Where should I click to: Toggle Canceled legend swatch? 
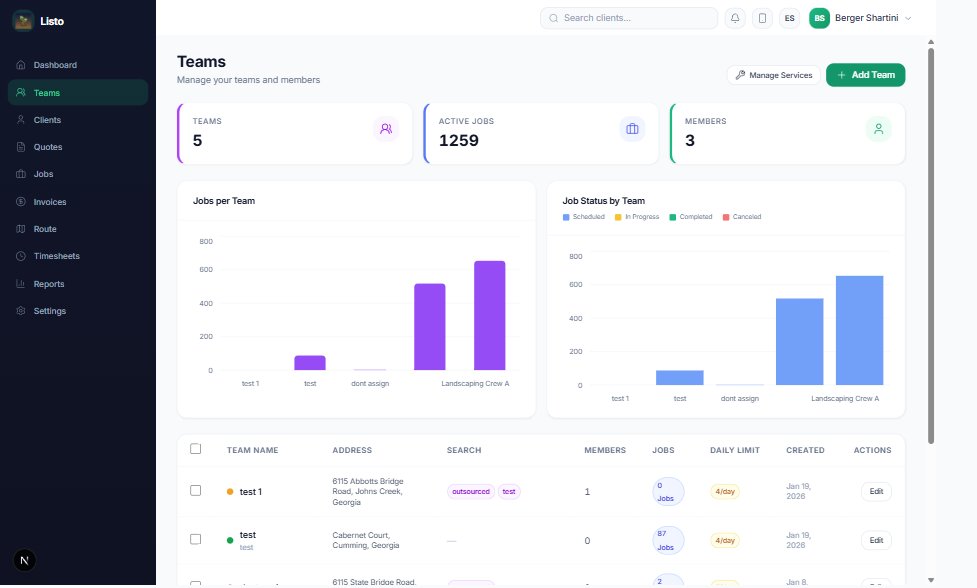click(x=726, y=217)
